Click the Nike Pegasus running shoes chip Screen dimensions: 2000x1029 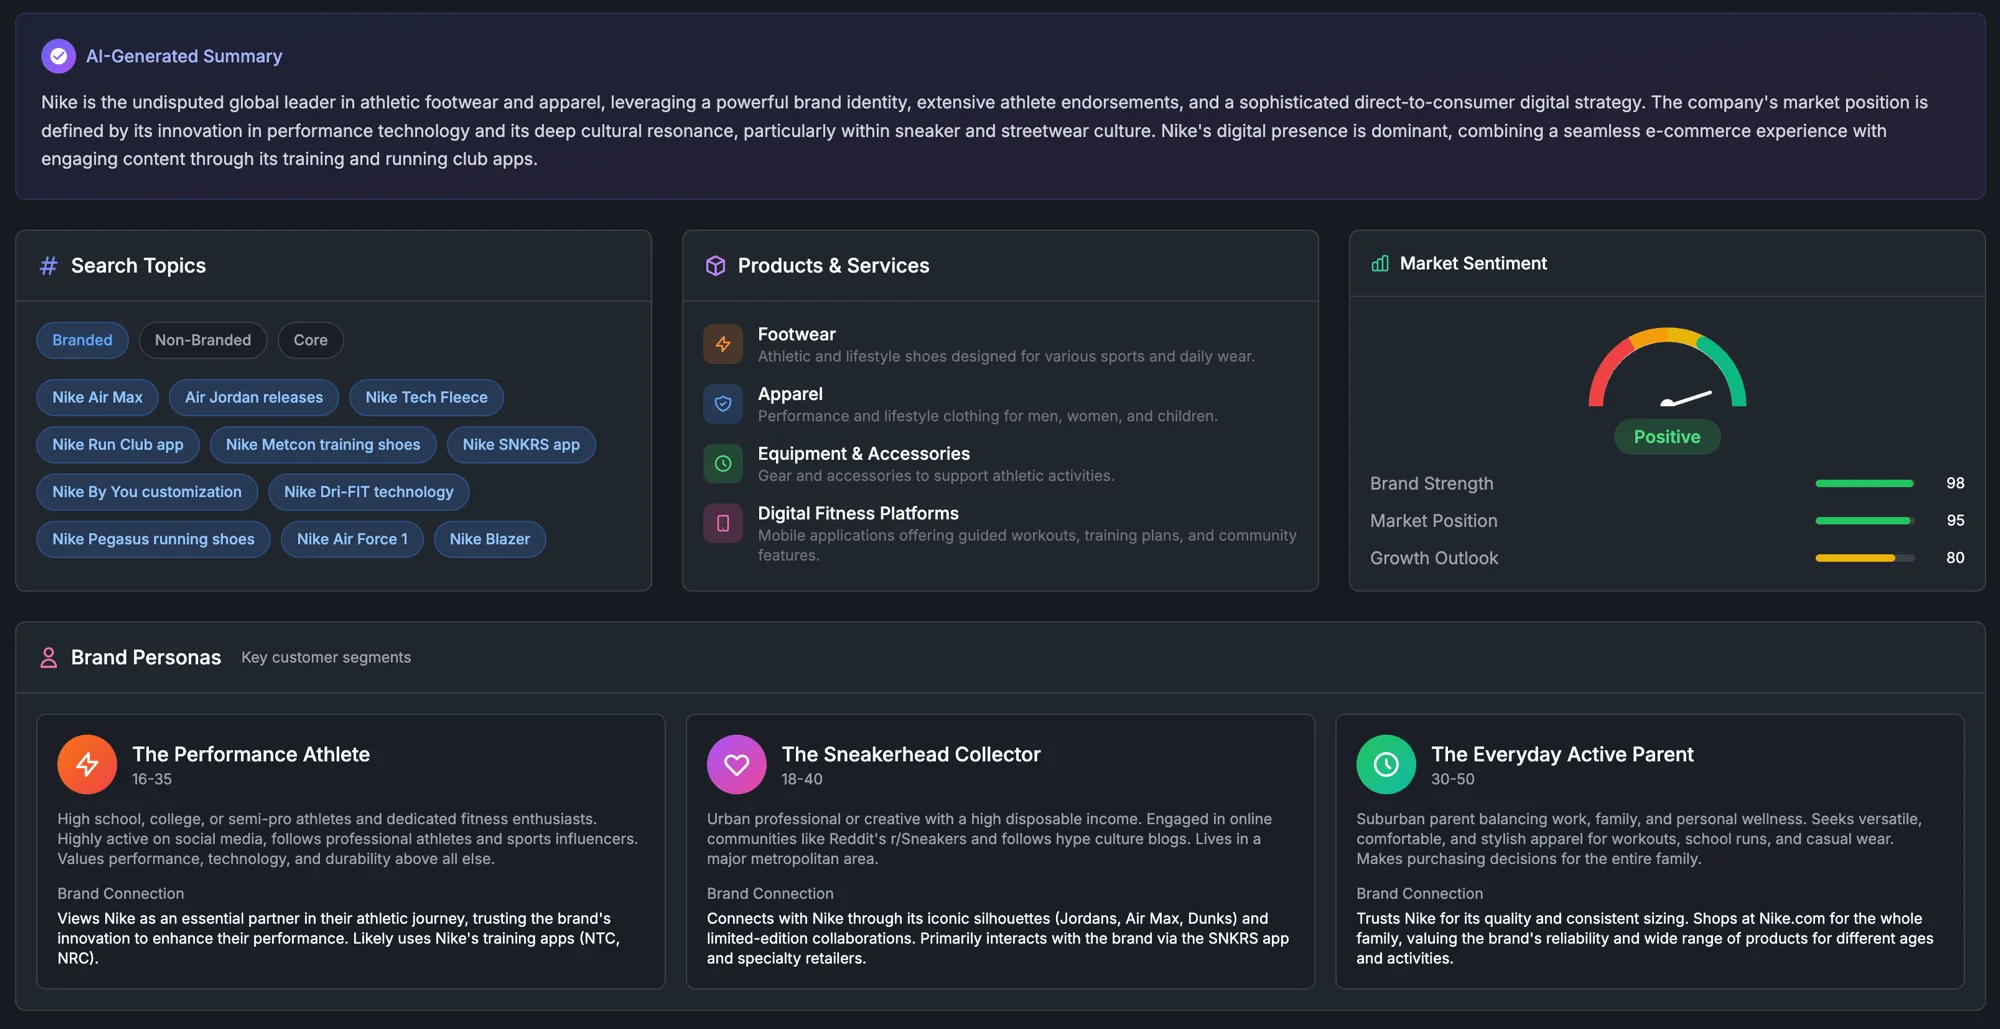(153, 539)
